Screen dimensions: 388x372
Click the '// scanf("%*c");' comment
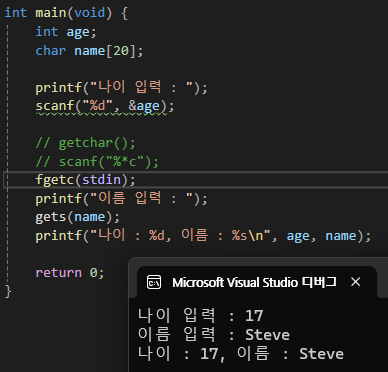97,162
